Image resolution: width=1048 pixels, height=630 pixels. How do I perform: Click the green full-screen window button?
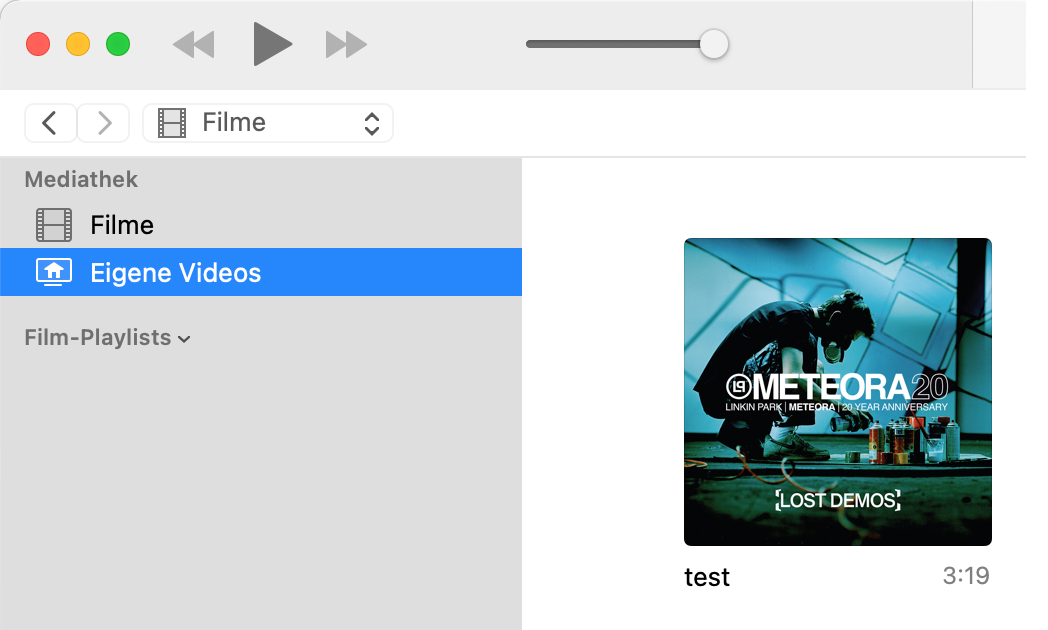[118, 44]
